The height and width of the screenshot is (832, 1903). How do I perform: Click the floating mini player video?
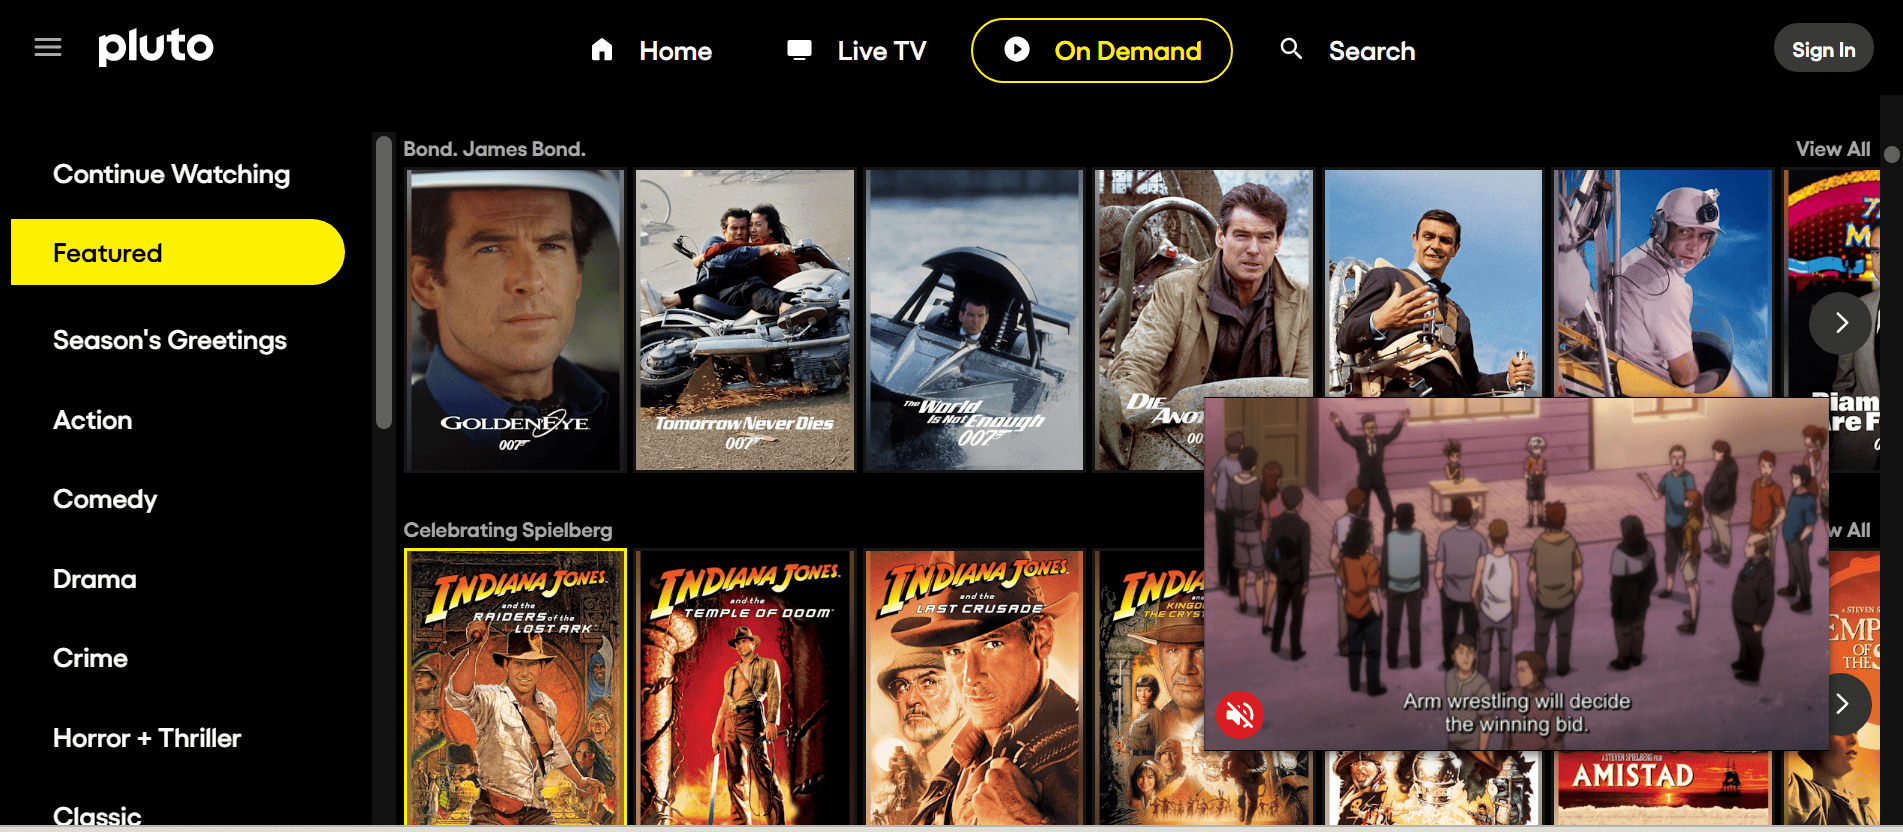tap(1515, 560)
